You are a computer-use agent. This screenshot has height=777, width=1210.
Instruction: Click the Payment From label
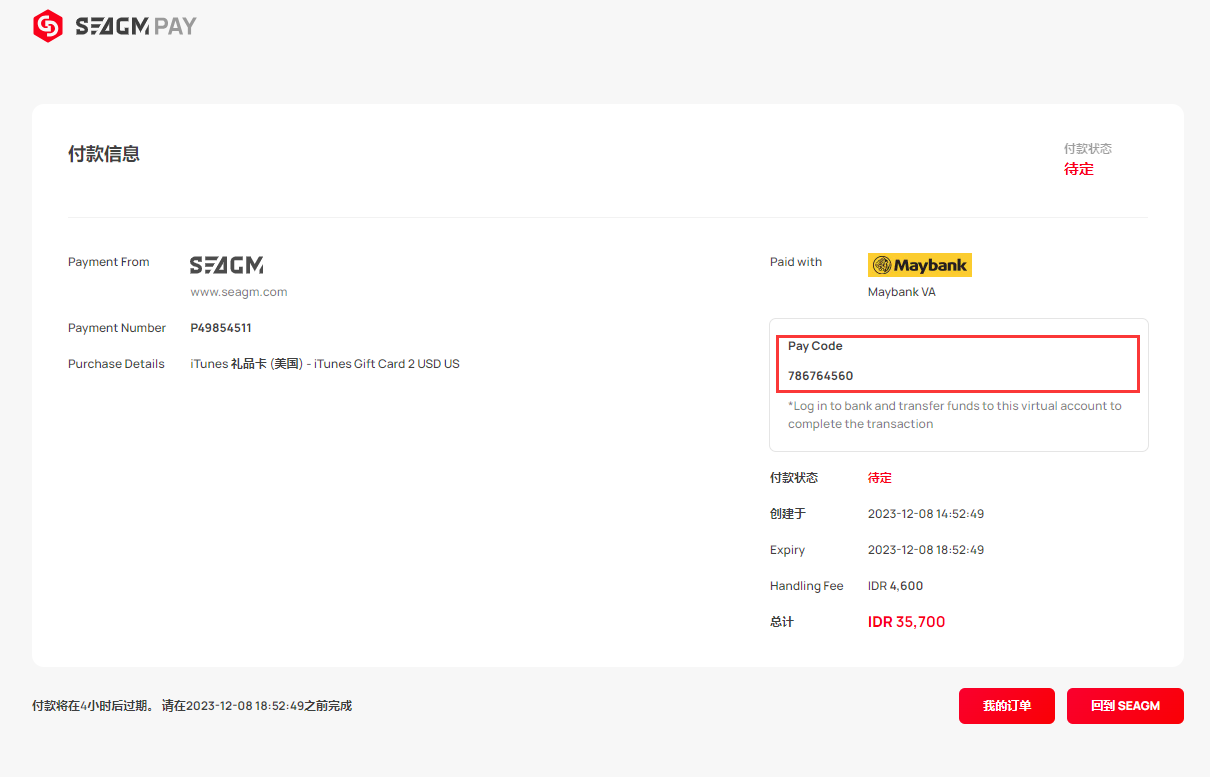[109, 262]
